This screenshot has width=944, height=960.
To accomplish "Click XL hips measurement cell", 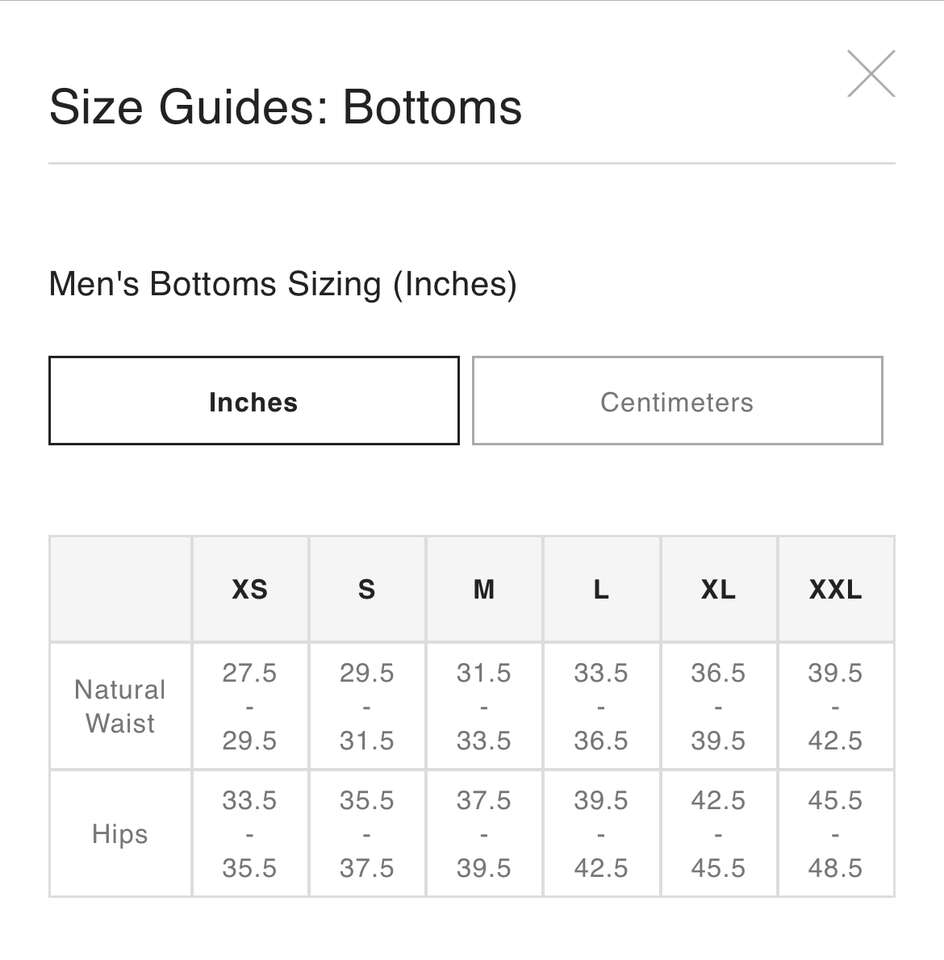I will 718,834.
